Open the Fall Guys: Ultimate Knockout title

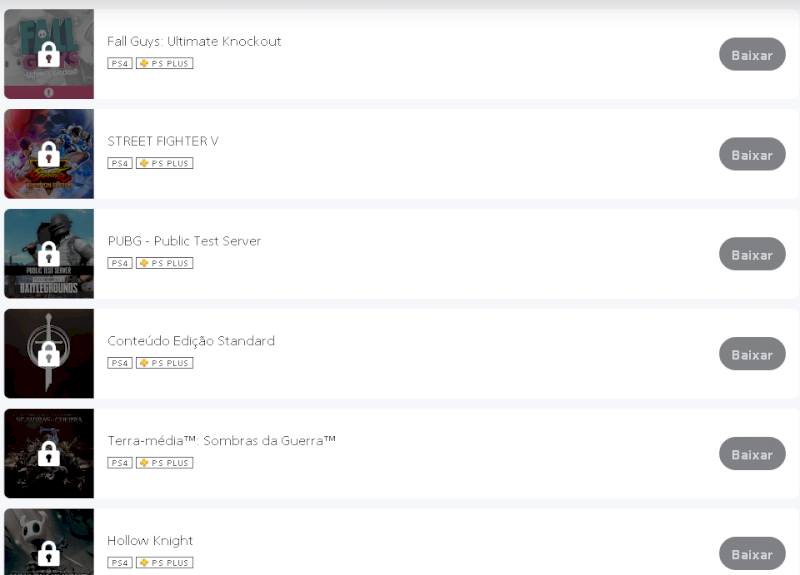tap(194, 42)
